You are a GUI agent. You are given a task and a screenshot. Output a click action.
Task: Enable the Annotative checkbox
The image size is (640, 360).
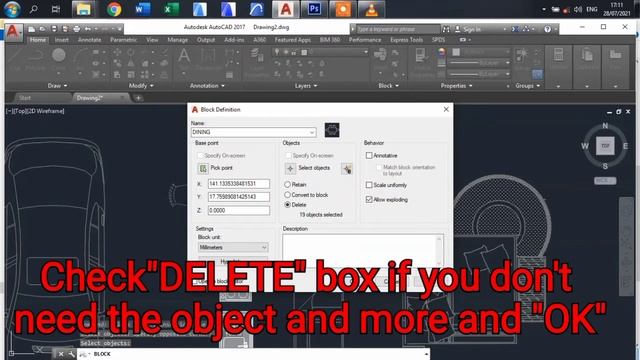369,156
